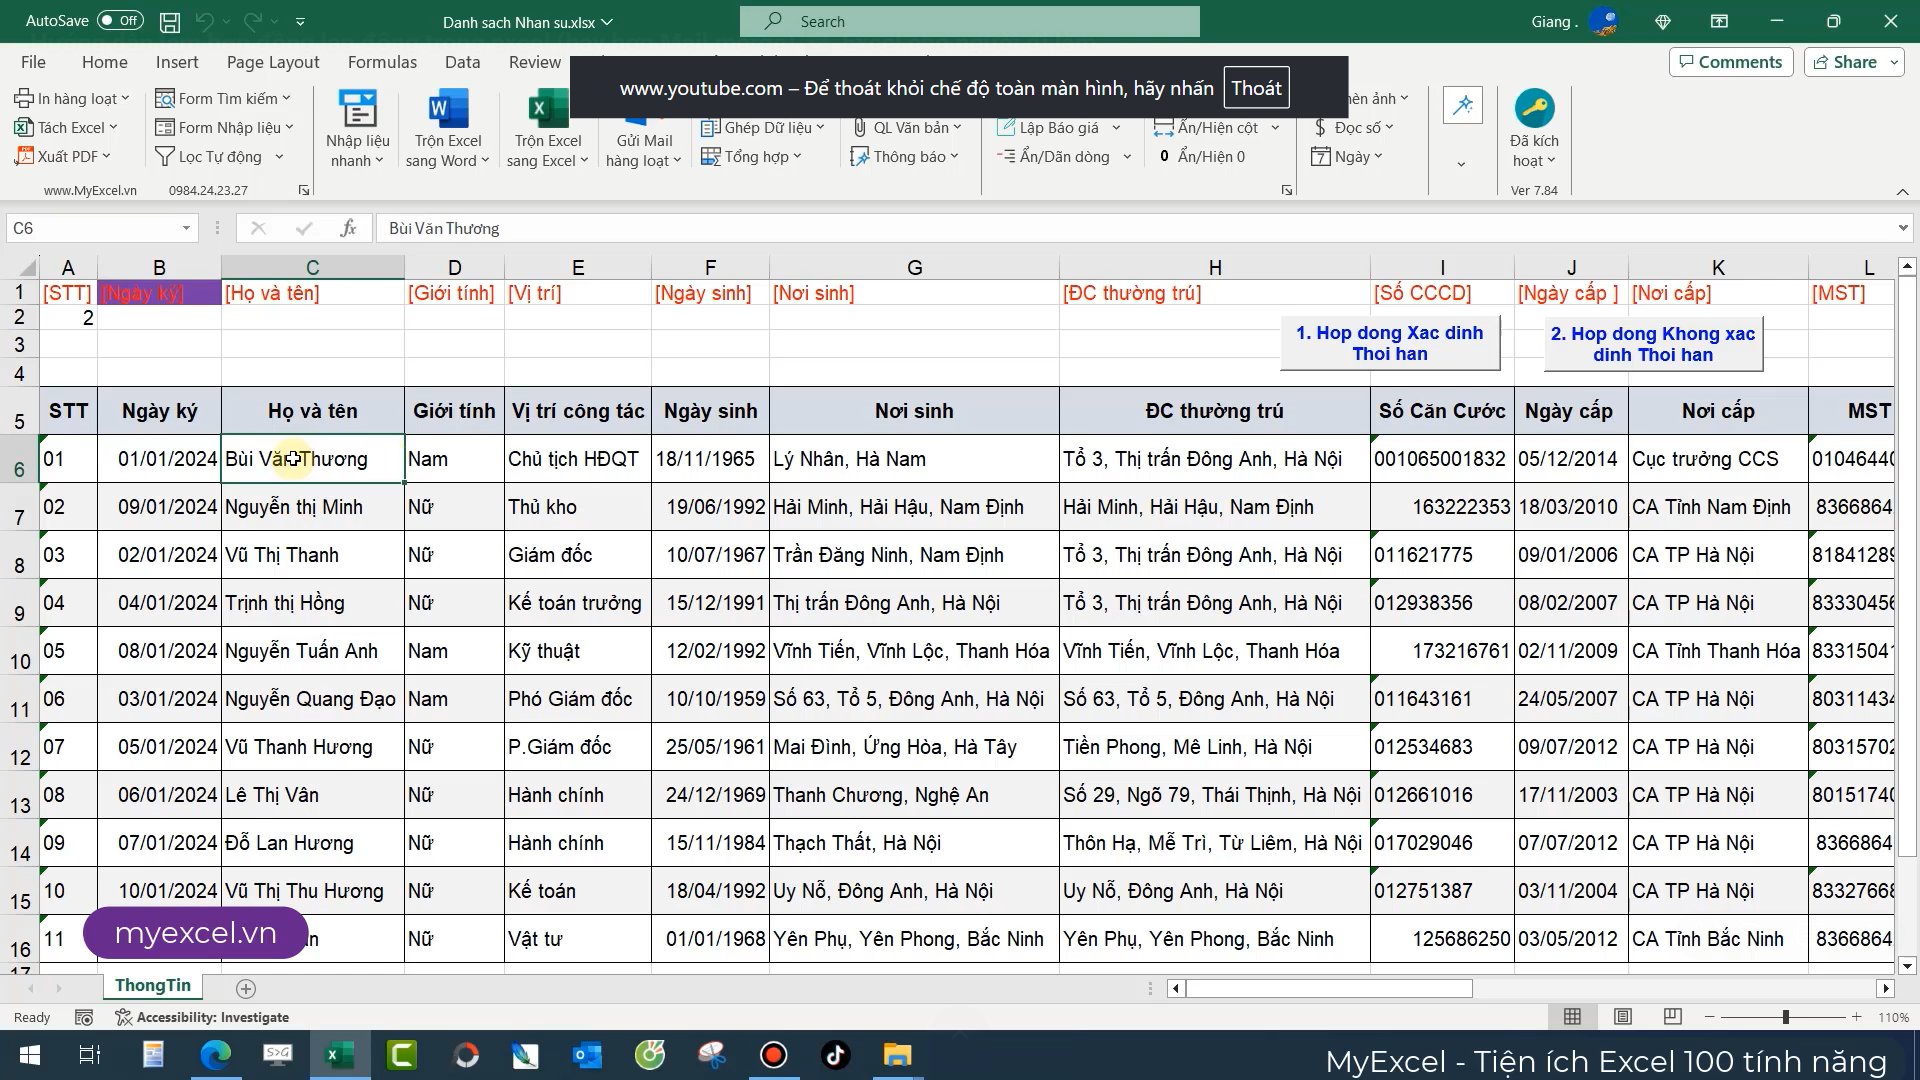Open the Formulas ribbon tab
1920x1080 pixels.
pos(382,62)
